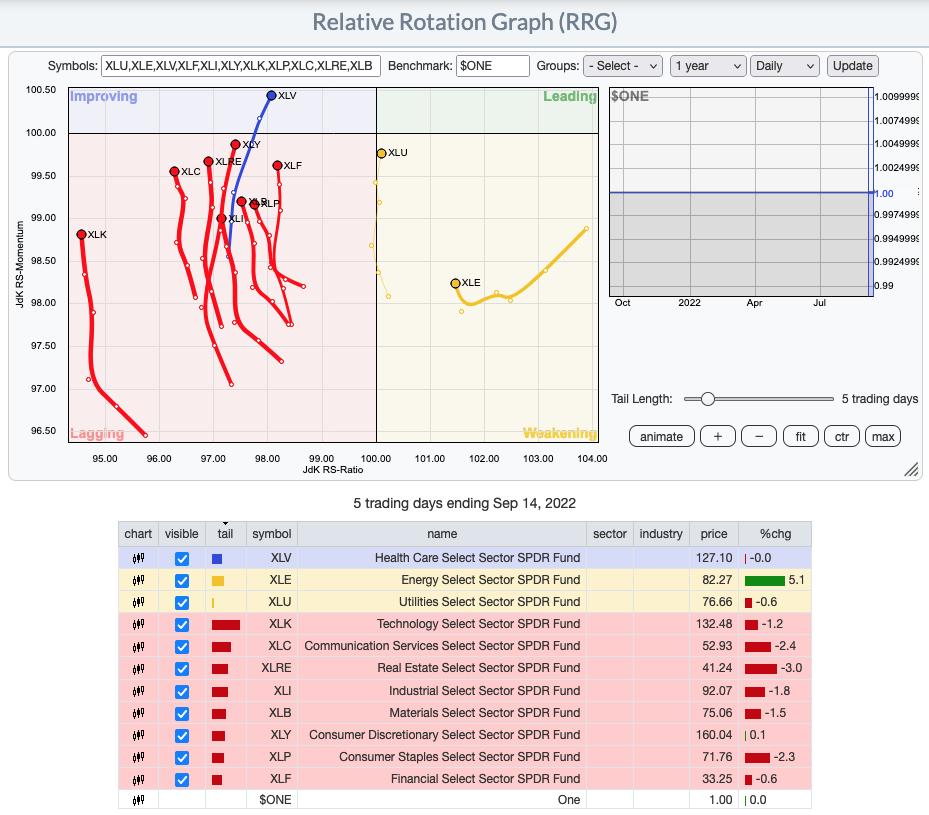Screen dimensions: 929x815
Task: Sort table by tail column header
Action: tap(225, 534)
